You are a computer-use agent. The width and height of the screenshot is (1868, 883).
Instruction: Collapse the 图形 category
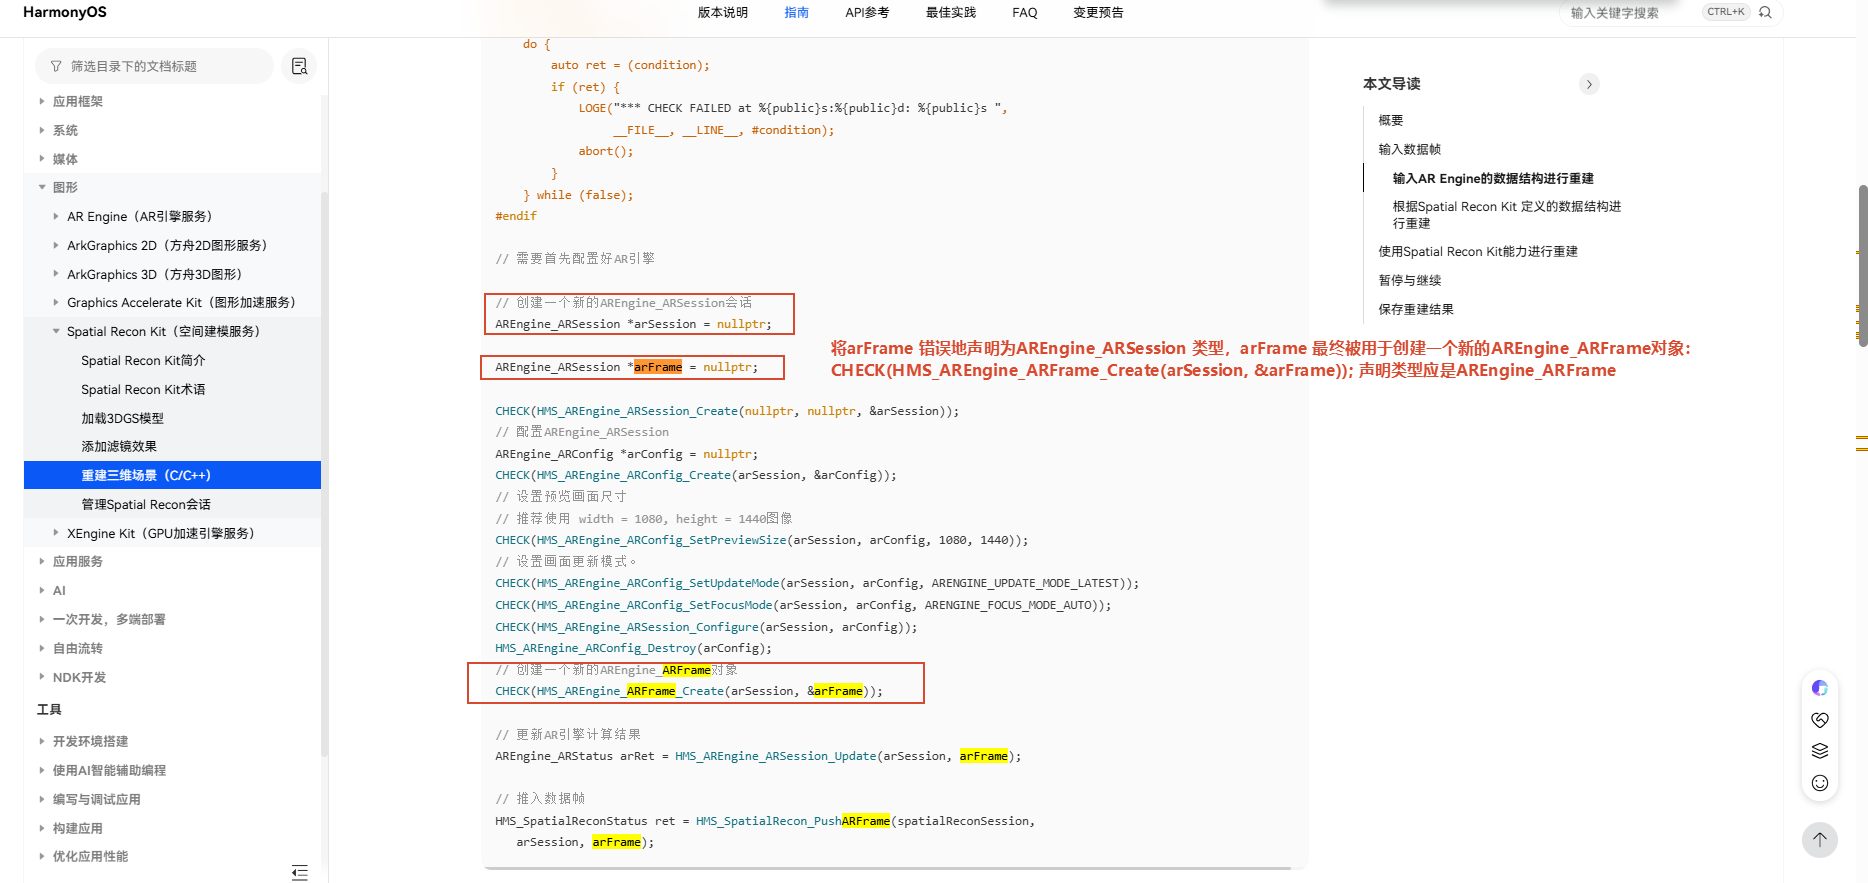pos(42,187)
